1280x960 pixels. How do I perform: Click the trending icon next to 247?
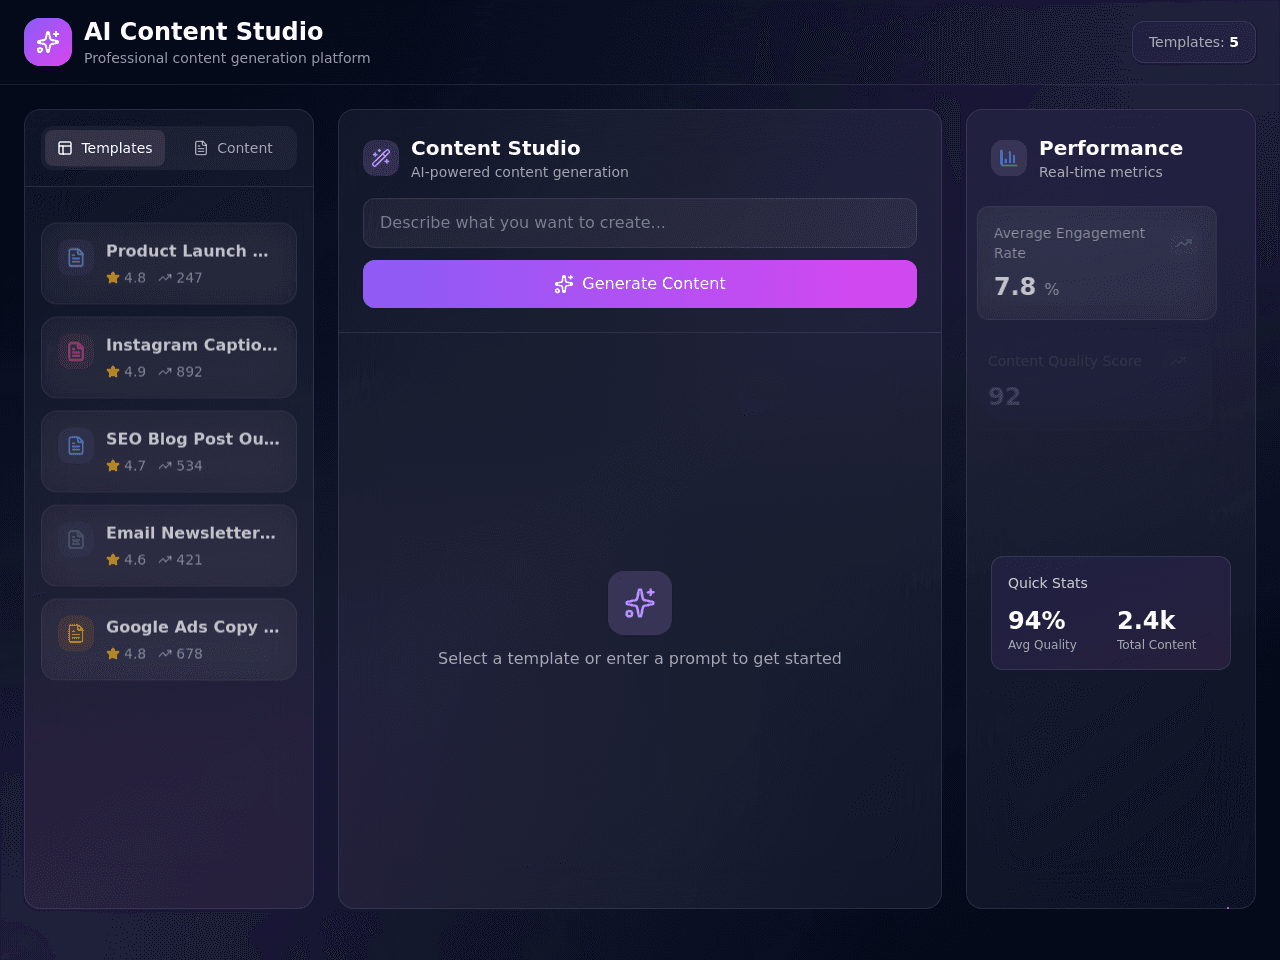click(x=165, y=278)
